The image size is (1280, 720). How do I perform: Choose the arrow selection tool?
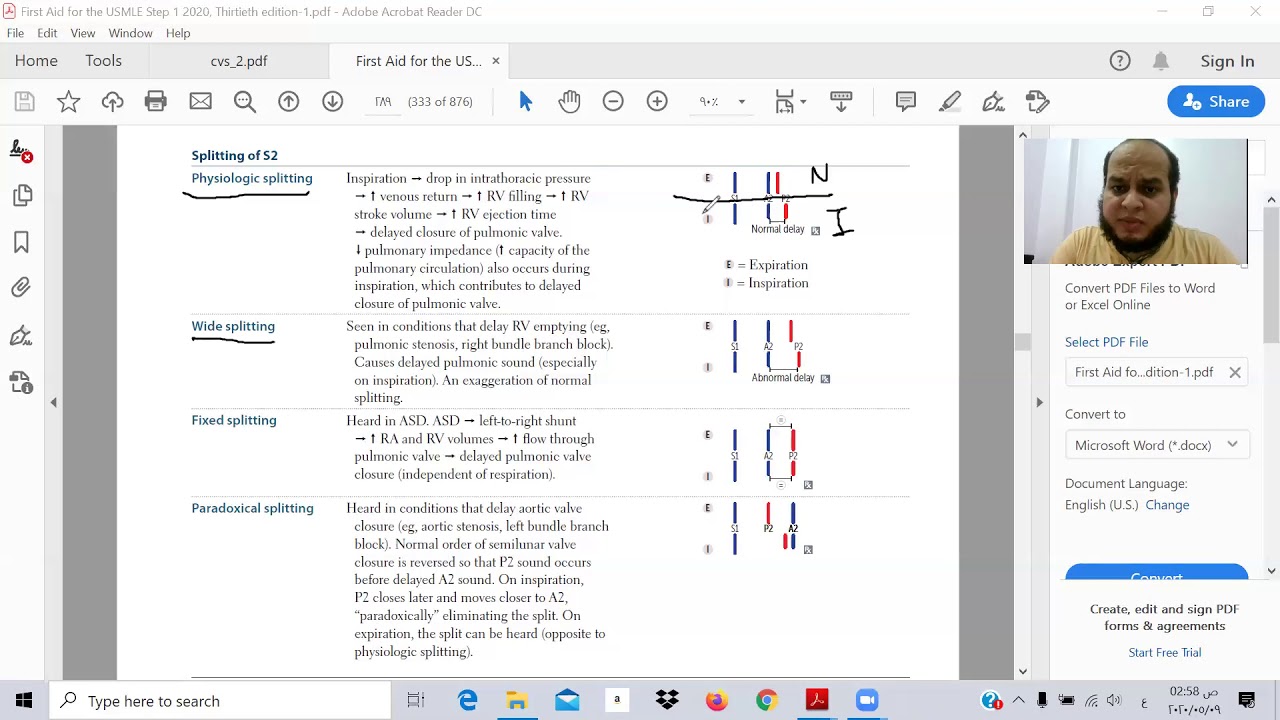click(526, 101)
